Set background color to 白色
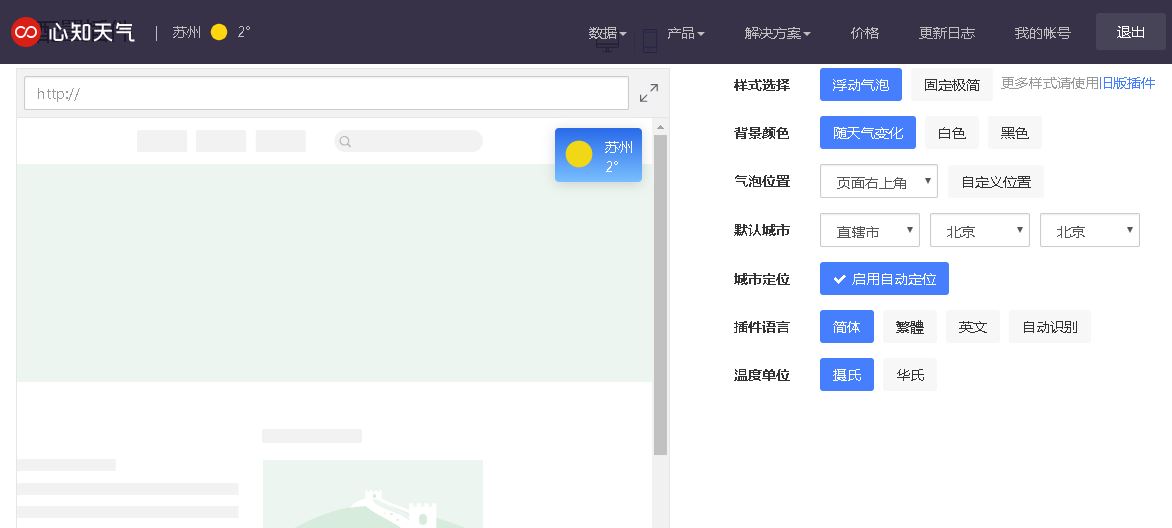This screenshot has height=528, width=1172. tap(952, 133)
